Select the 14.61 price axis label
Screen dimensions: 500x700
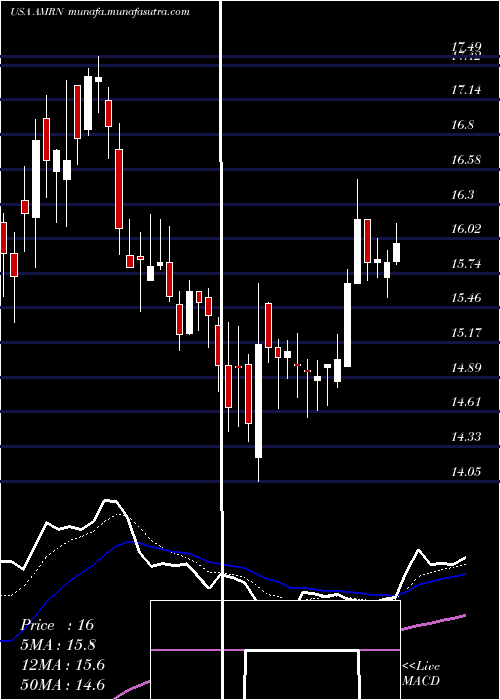click(x=466, y=402)
